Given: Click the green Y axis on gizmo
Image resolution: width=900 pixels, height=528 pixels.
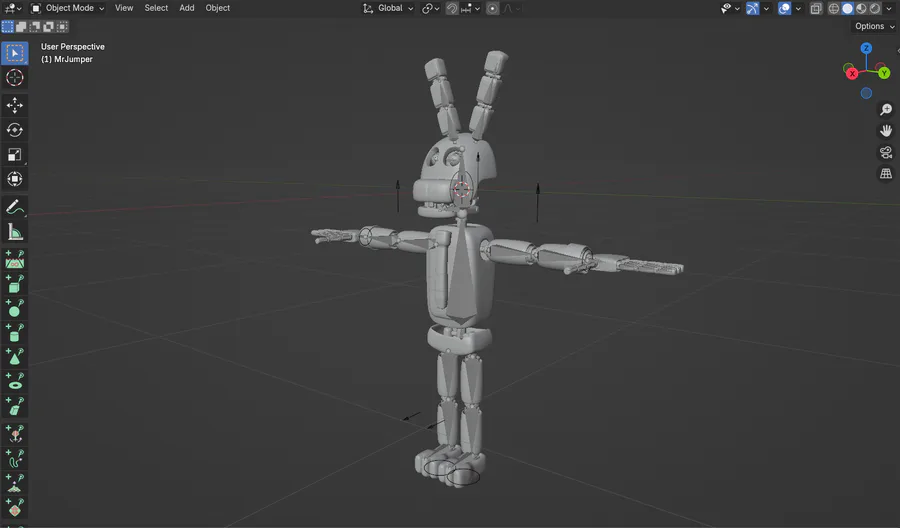Looking at the screenshot, I should pos(884,73).
